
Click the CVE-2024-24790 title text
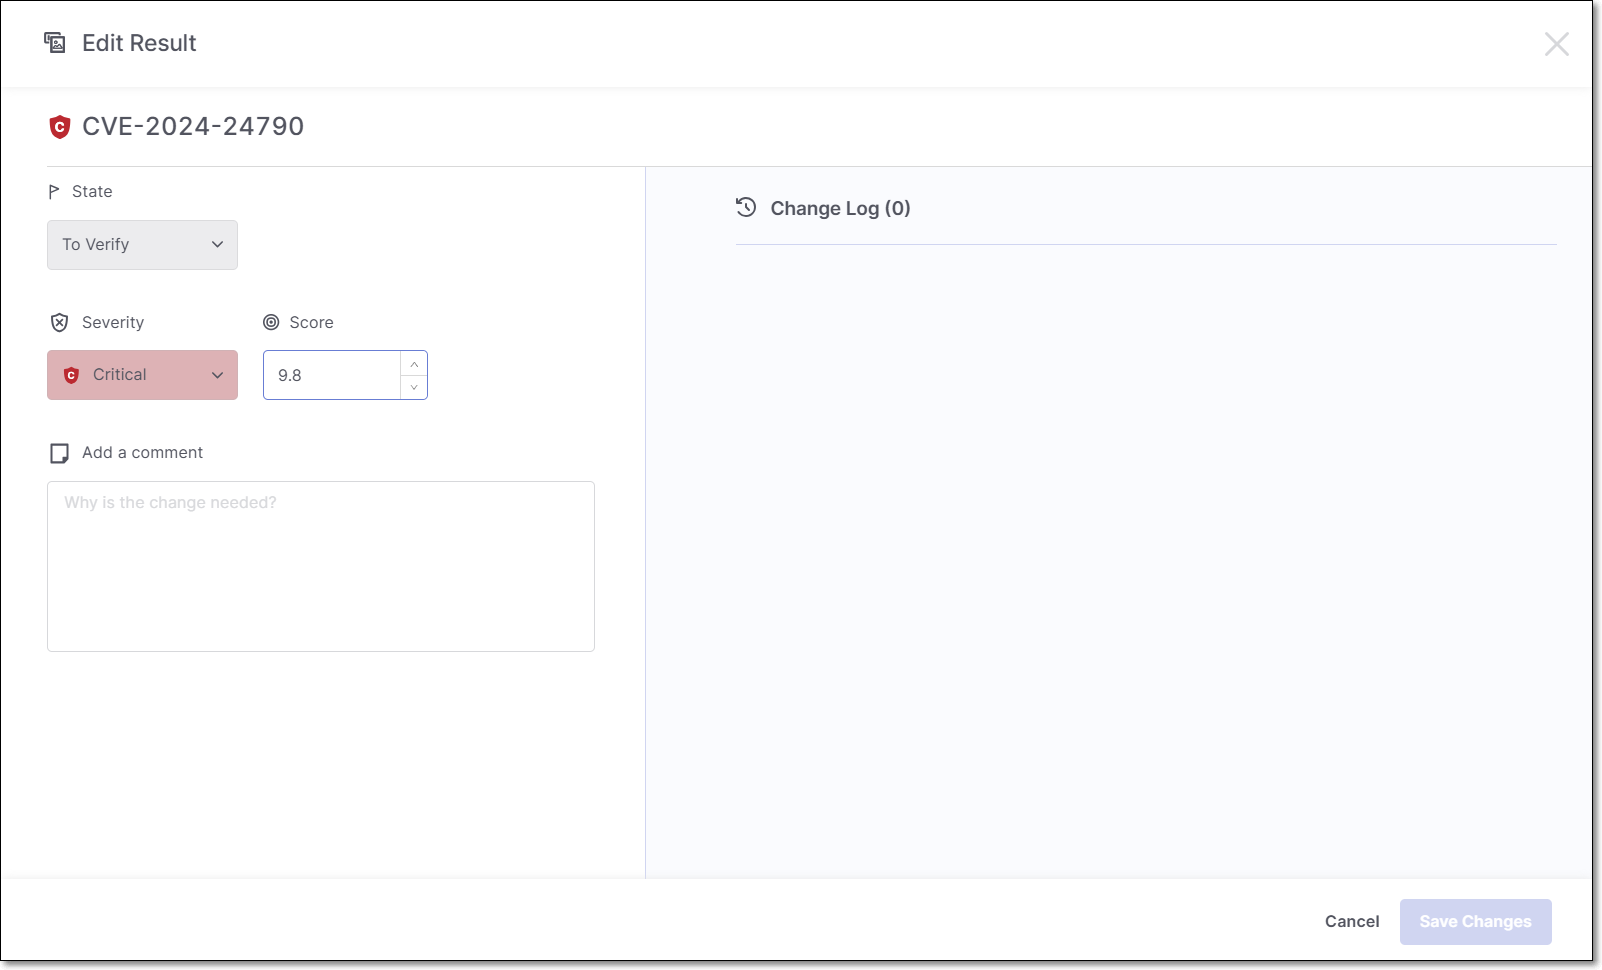point(193,127)
